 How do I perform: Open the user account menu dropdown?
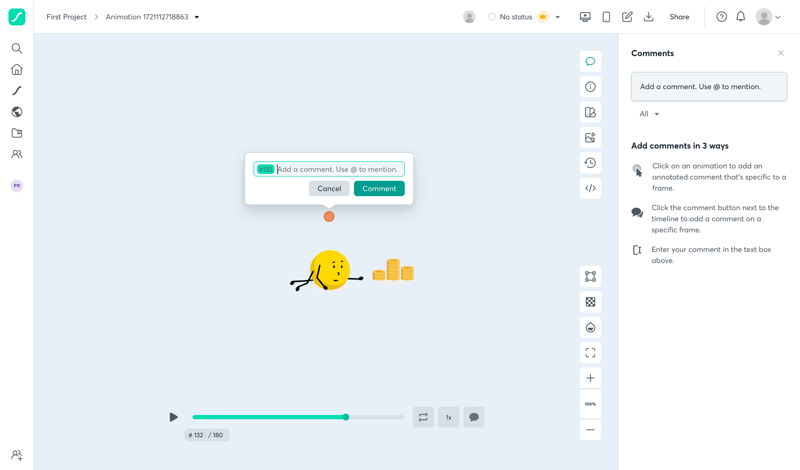point(768,17)
